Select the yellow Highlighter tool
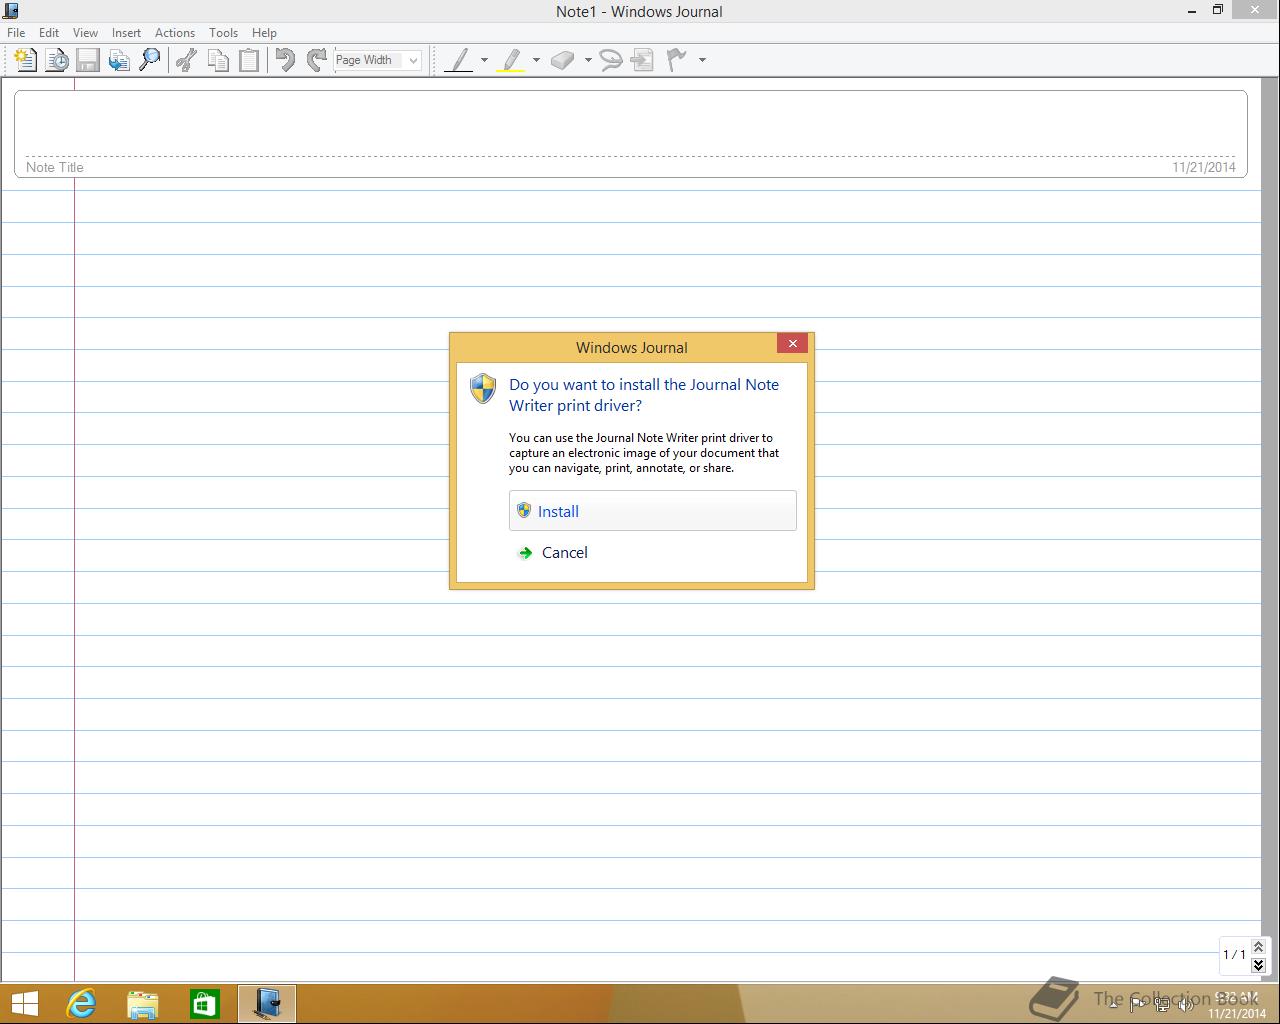Viewport: 1280px width, 1024px height. [511, 60]
